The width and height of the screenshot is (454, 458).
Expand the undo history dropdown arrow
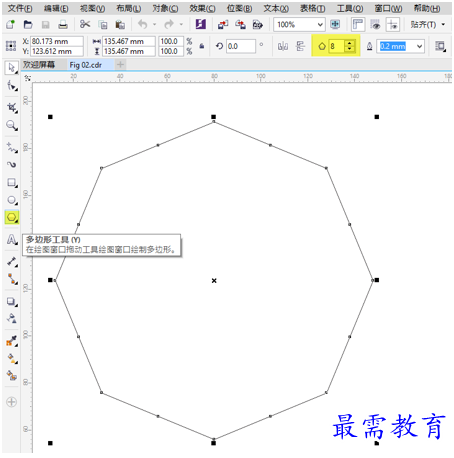pyautogui.click(x=154, y=24)
